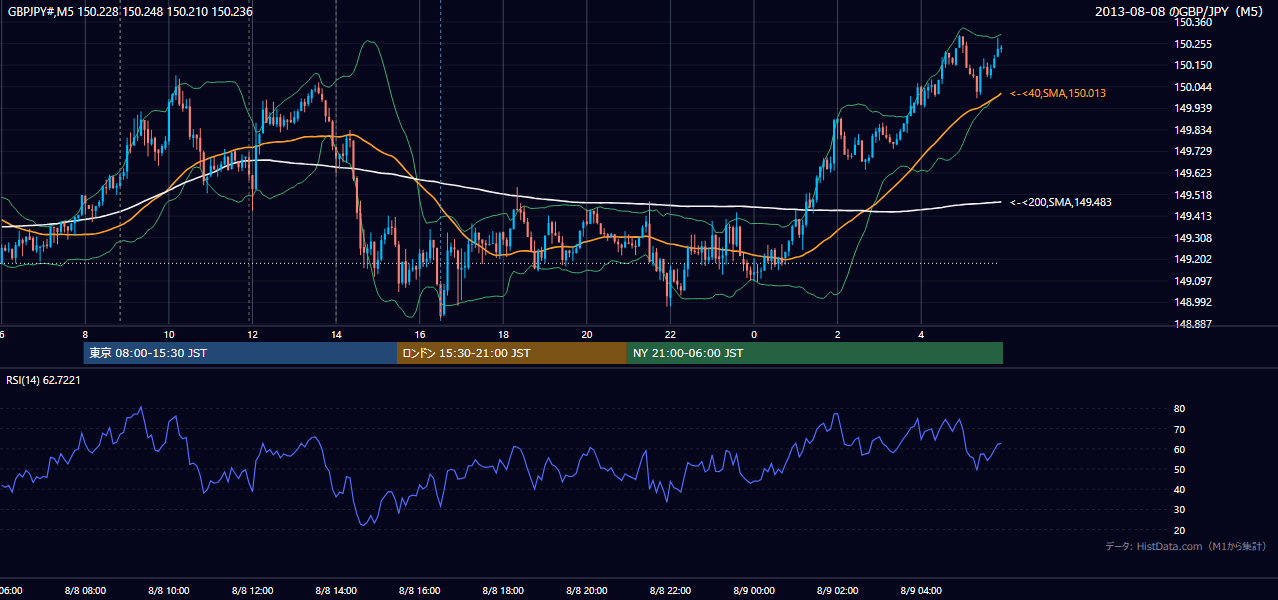Click hour tick 22 under the price chart
1278x600 pixels.
(670, 334)
